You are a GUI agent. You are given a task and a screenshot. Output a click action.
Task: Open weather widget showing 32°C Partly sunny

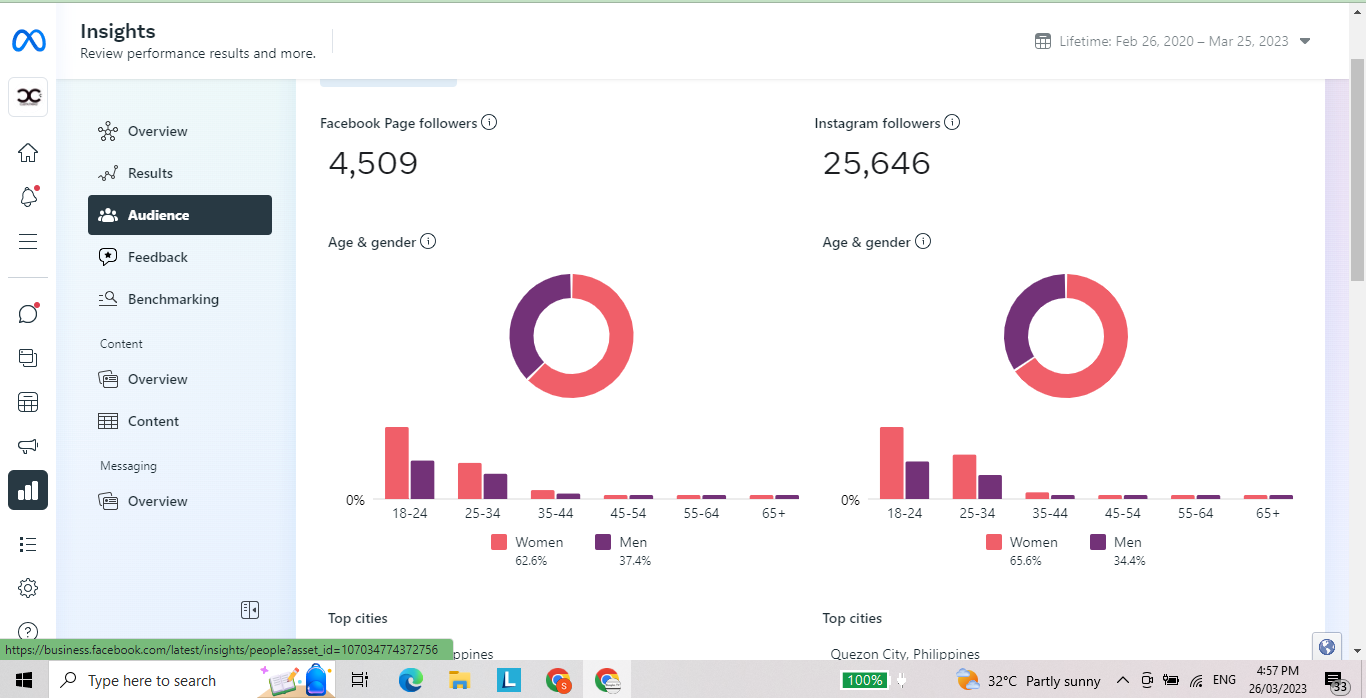[1029, 681]
